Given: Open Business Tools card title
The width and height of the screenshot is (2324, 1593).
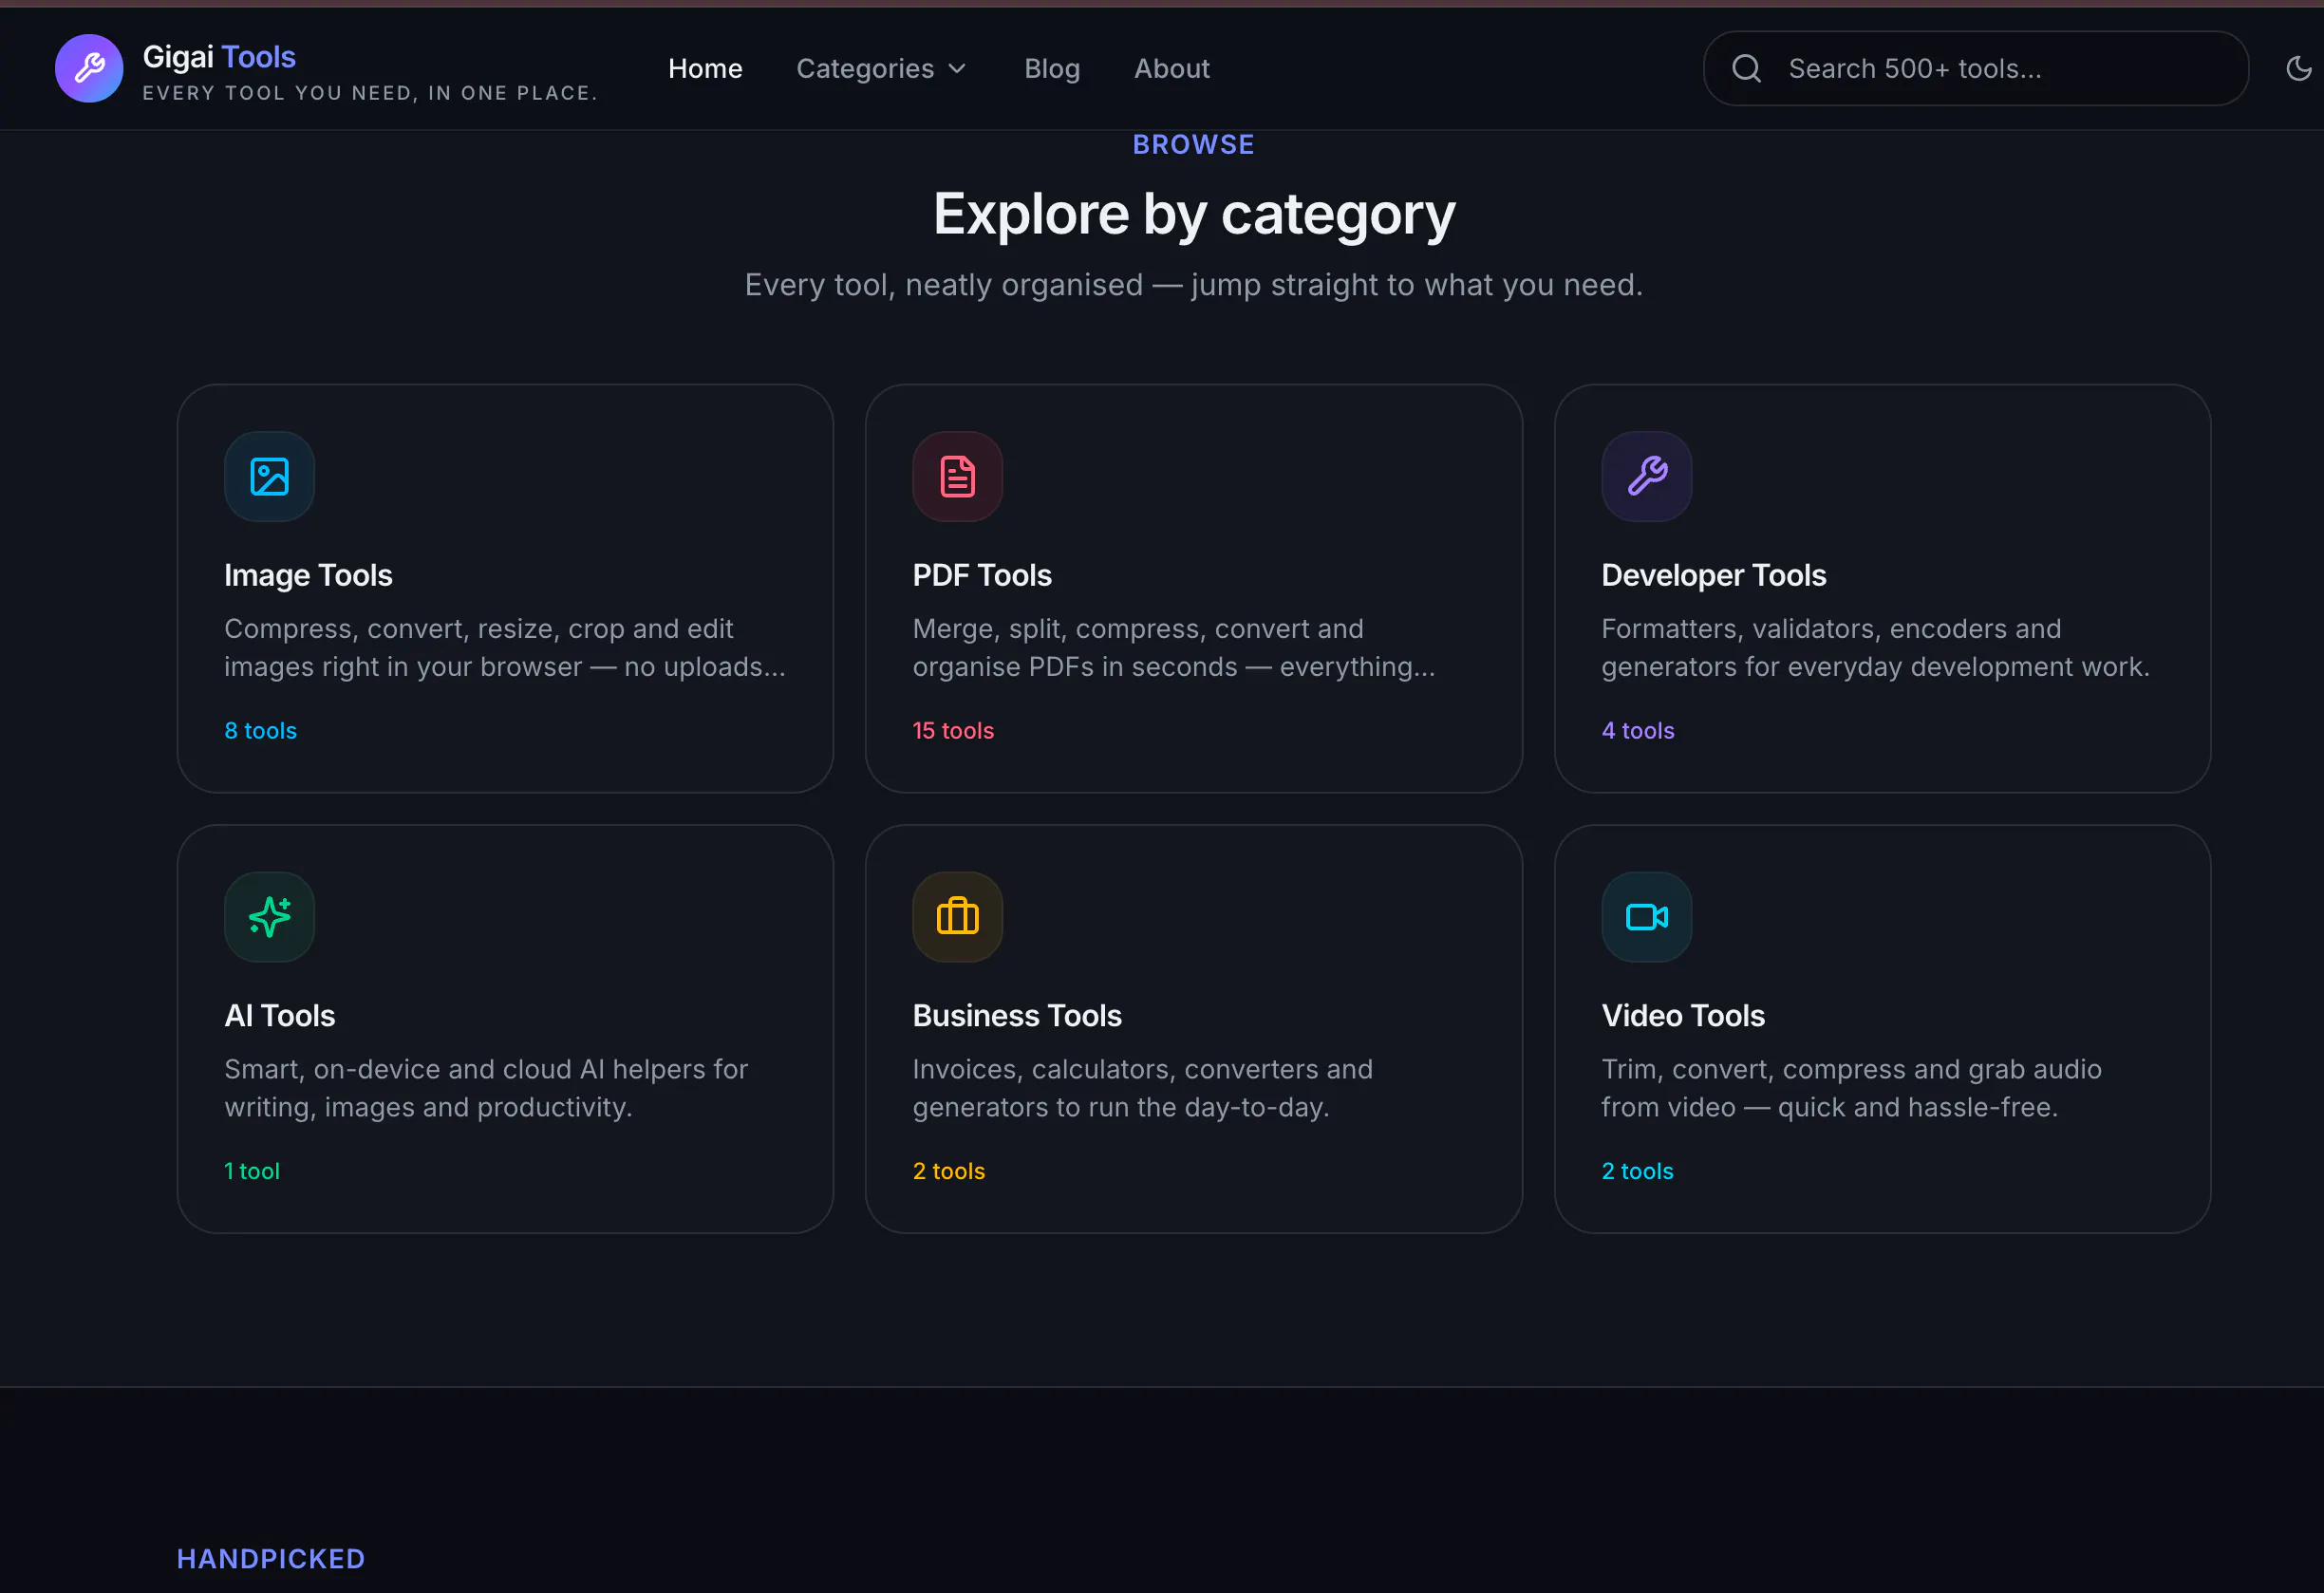Looking at the screenshot, I should tap(1017, 1015).
